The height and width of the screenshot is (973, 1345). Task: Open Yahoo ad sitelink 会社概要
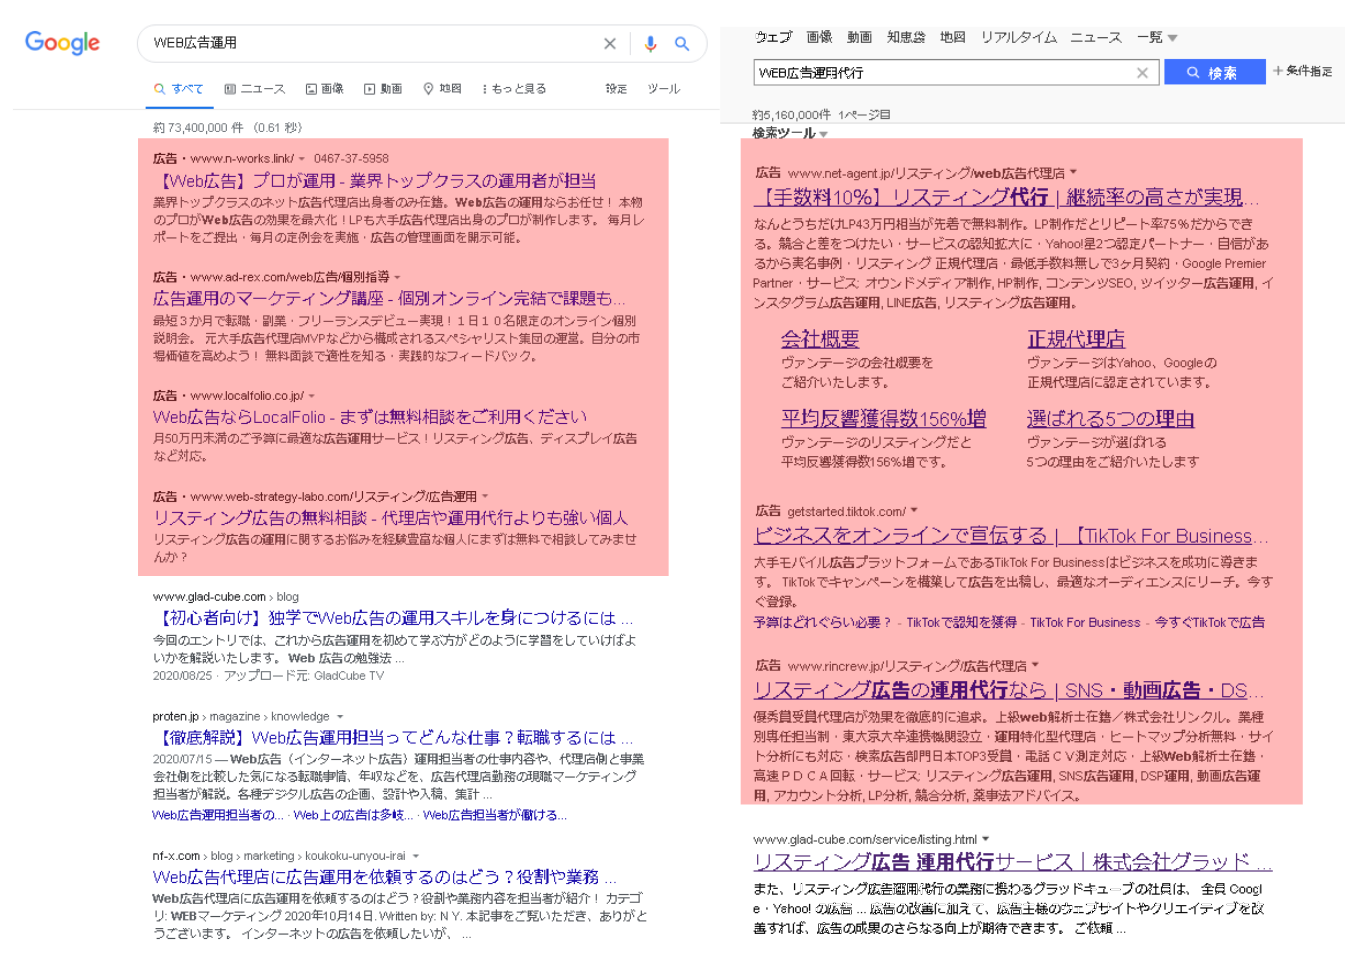820,339
